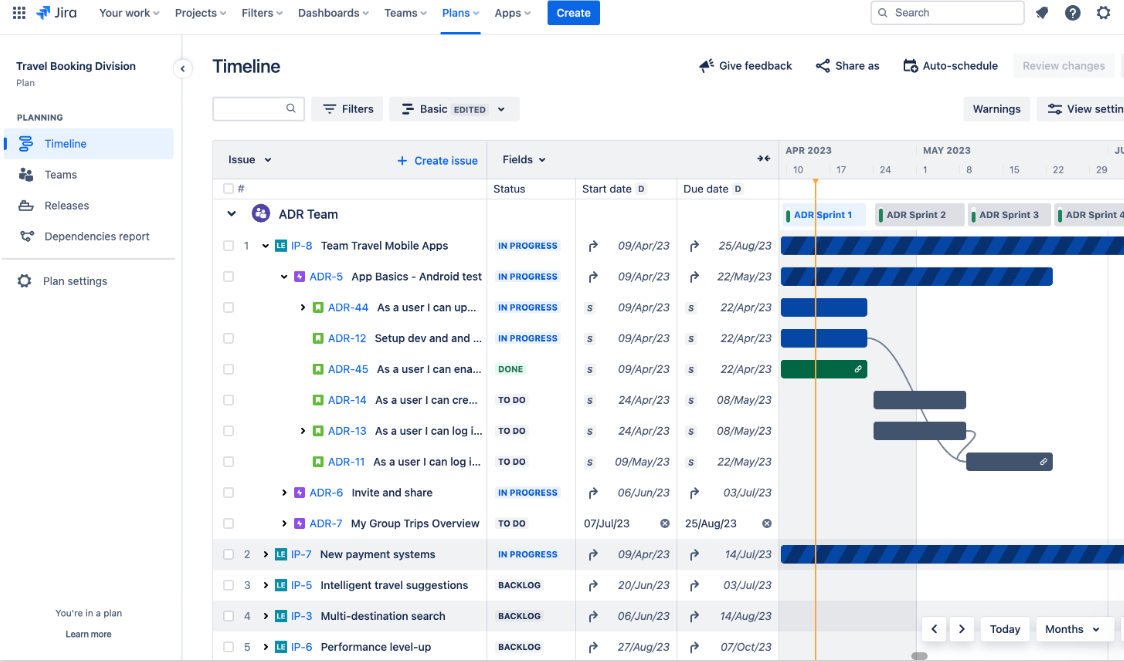The height and width of the screenshot is (662, 1124).
Task: Select the ADR-14 row checkbox
Action: [228, 400]
